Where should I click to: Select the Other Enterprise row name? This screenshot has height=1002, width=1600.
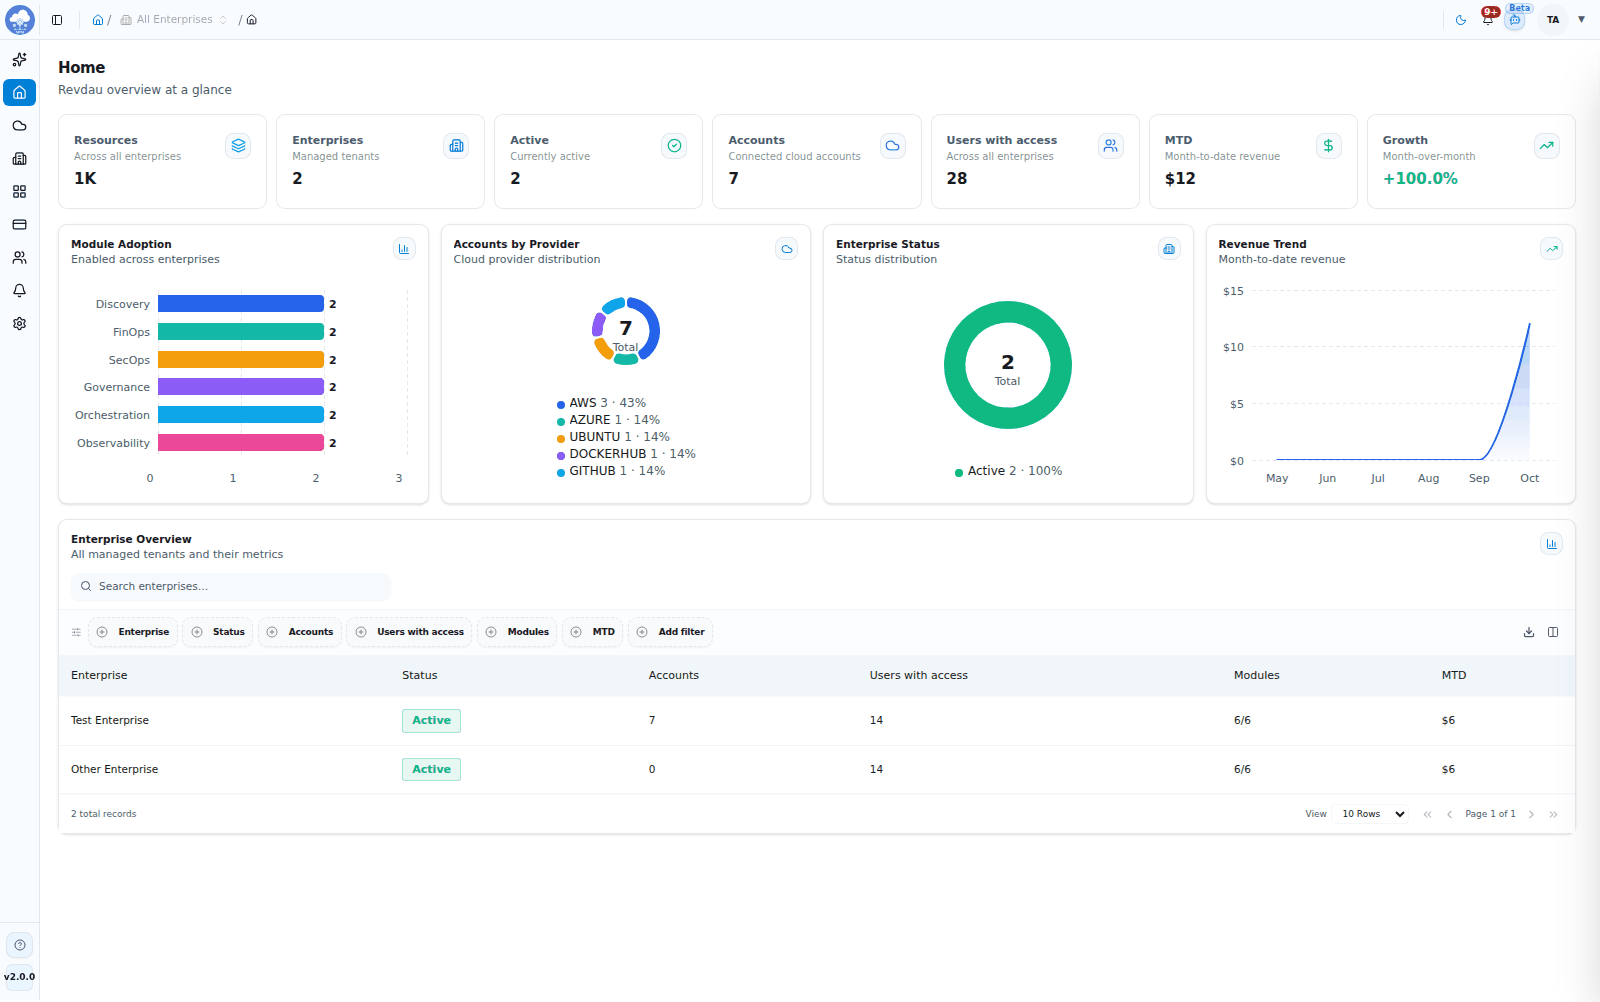(x=115, y=770)
